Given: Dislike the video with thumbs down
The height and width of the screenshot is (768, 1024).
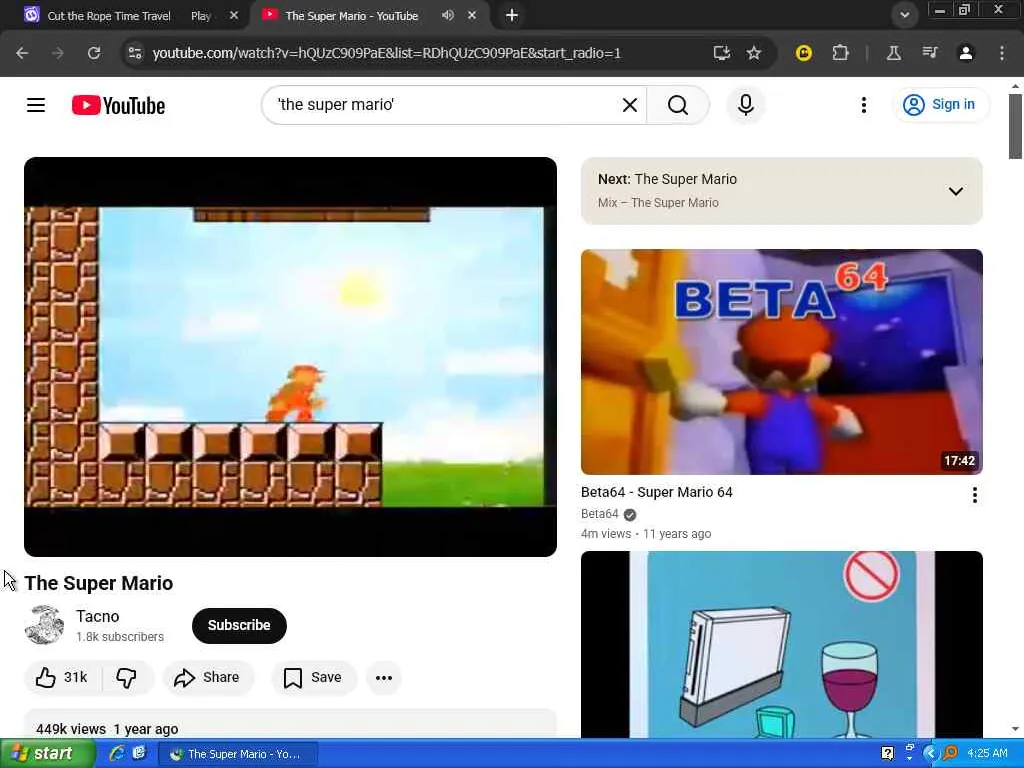Looking at the screenshot, I should [x=127, y=678].
